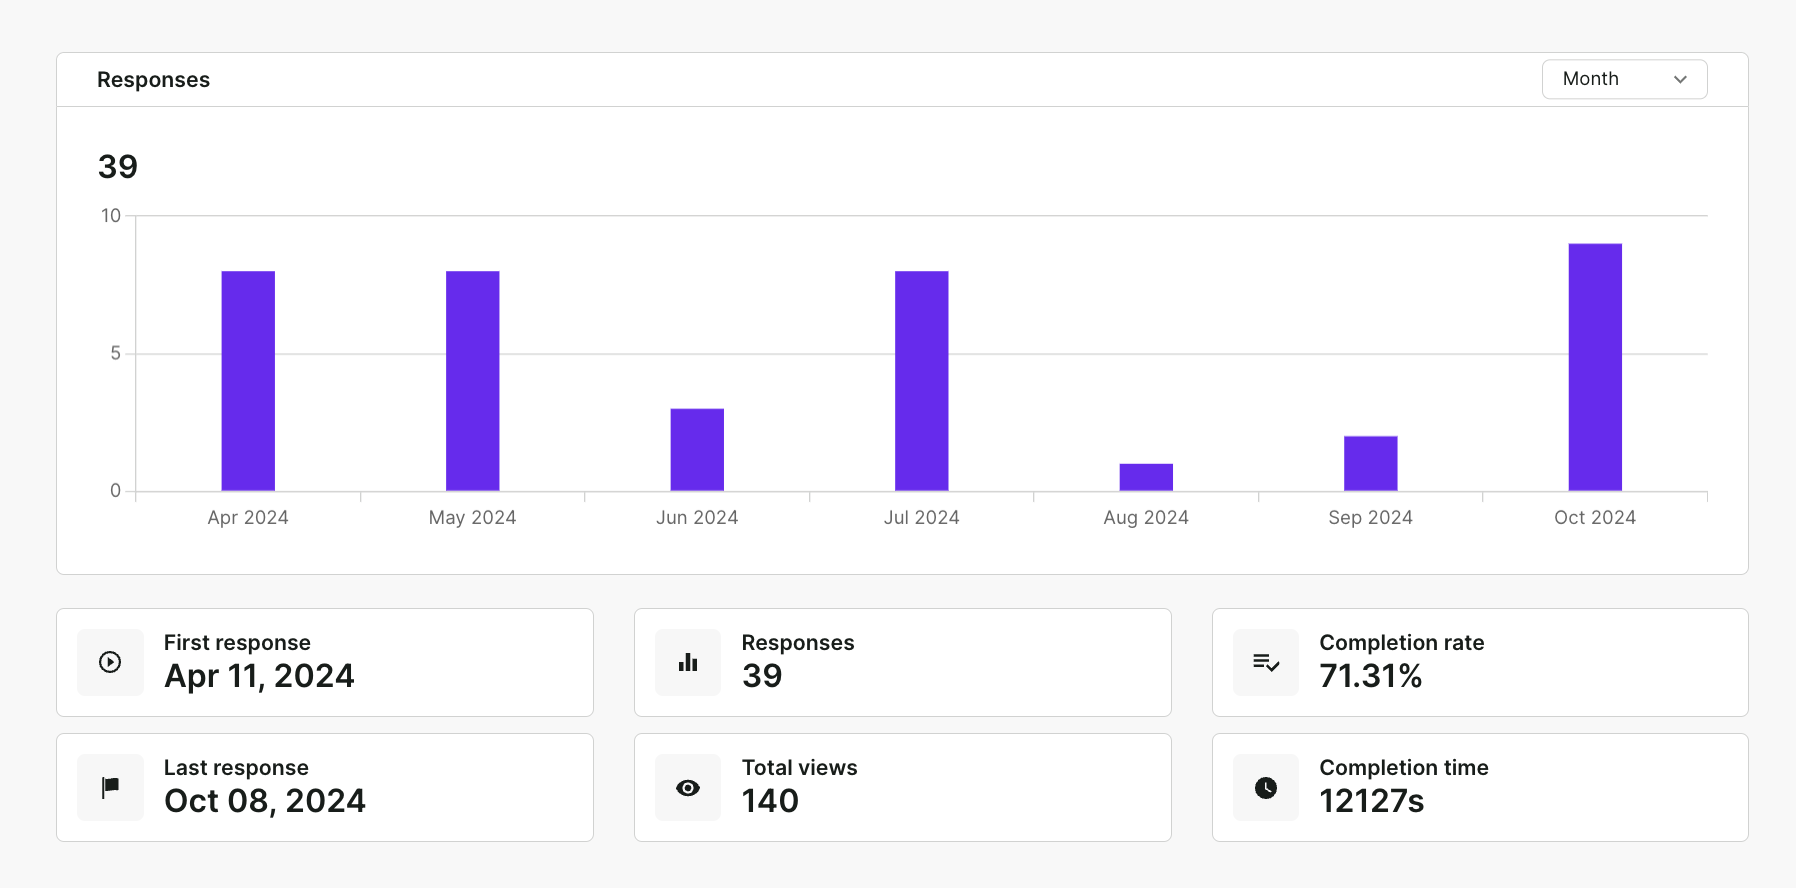
Task: Click the Oct 2024 axis label
Action: point(1595,517)
